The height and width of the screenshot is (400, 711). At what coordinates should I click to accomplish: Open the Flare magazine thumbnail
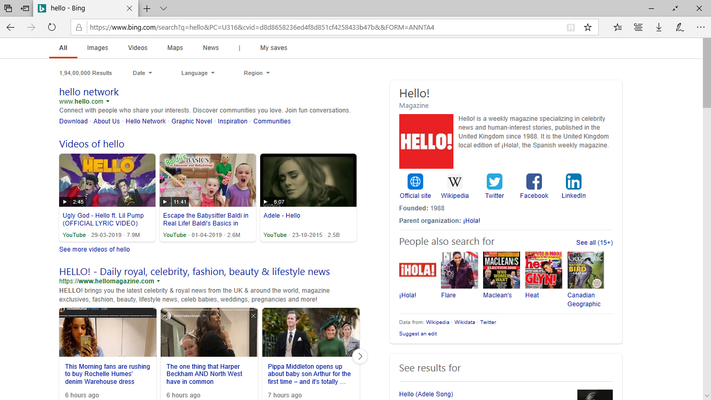tap(459, 270)
